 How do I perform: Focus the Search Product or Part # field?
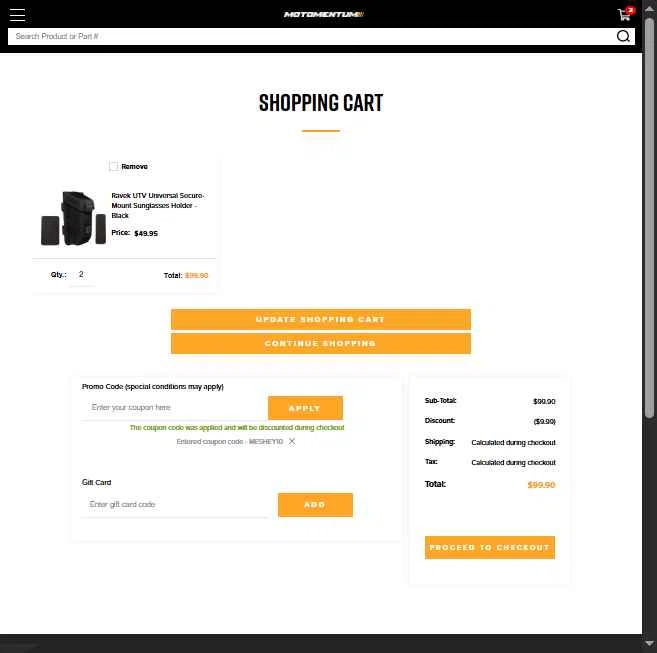click(x=312, y=36)
